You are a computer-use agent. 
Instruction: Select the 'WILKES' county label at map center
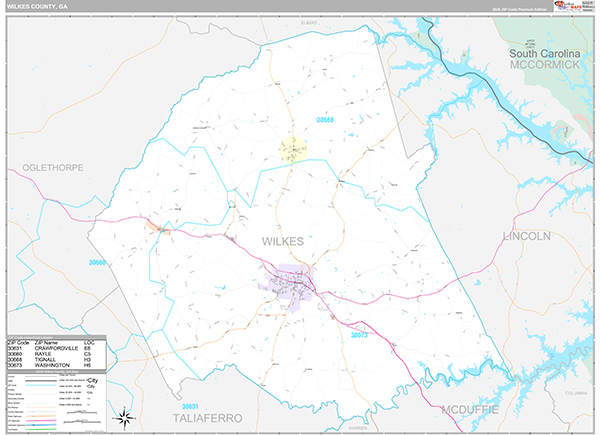[283, 241]
